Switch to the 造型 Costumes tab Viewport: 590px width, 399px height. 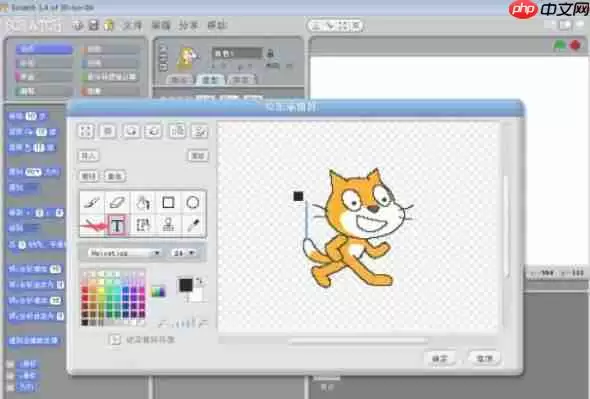pyautogui.click(x=210, y=79)
